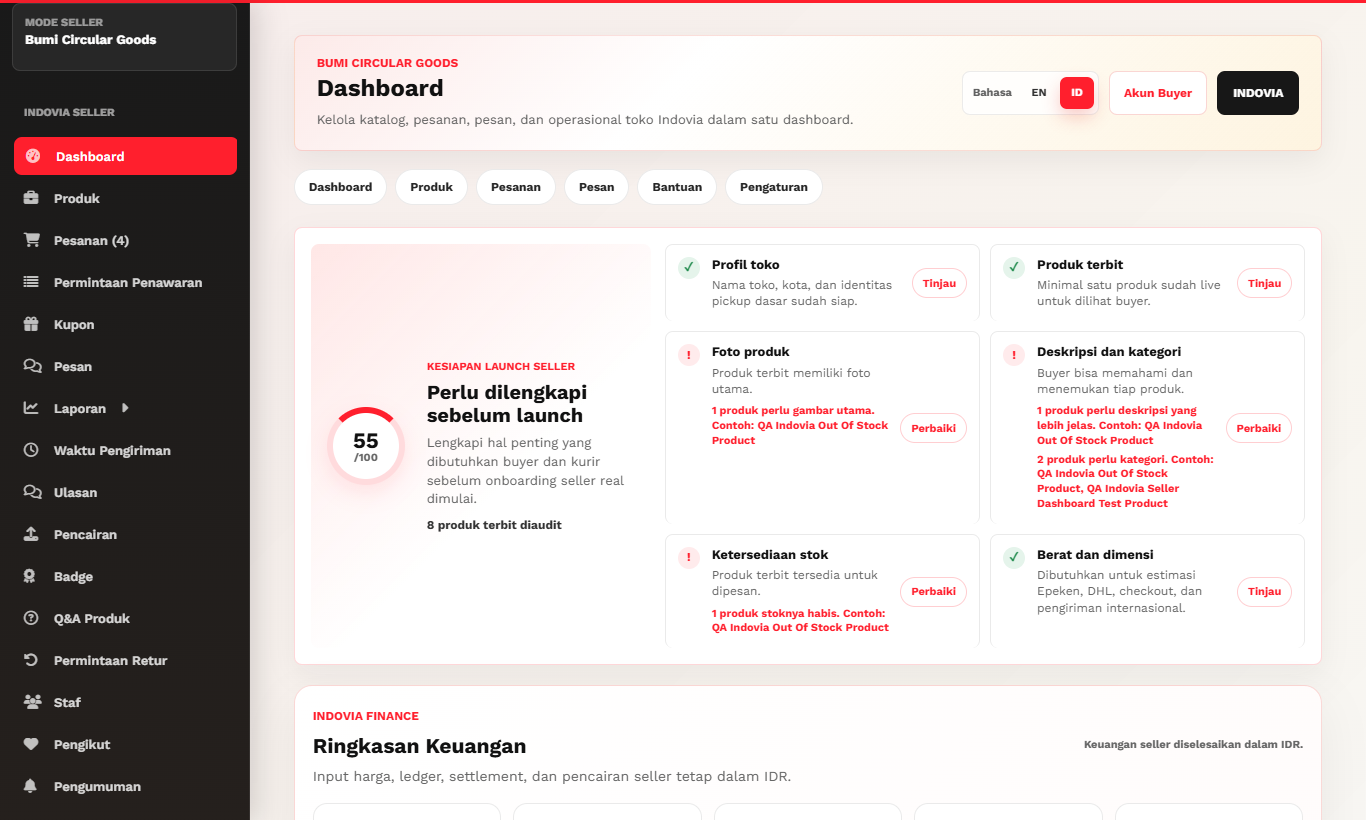The height and width of the screenshot is (820, 1366).
Task: Click the Akun Buyer button
Action: coord(1158,93)
